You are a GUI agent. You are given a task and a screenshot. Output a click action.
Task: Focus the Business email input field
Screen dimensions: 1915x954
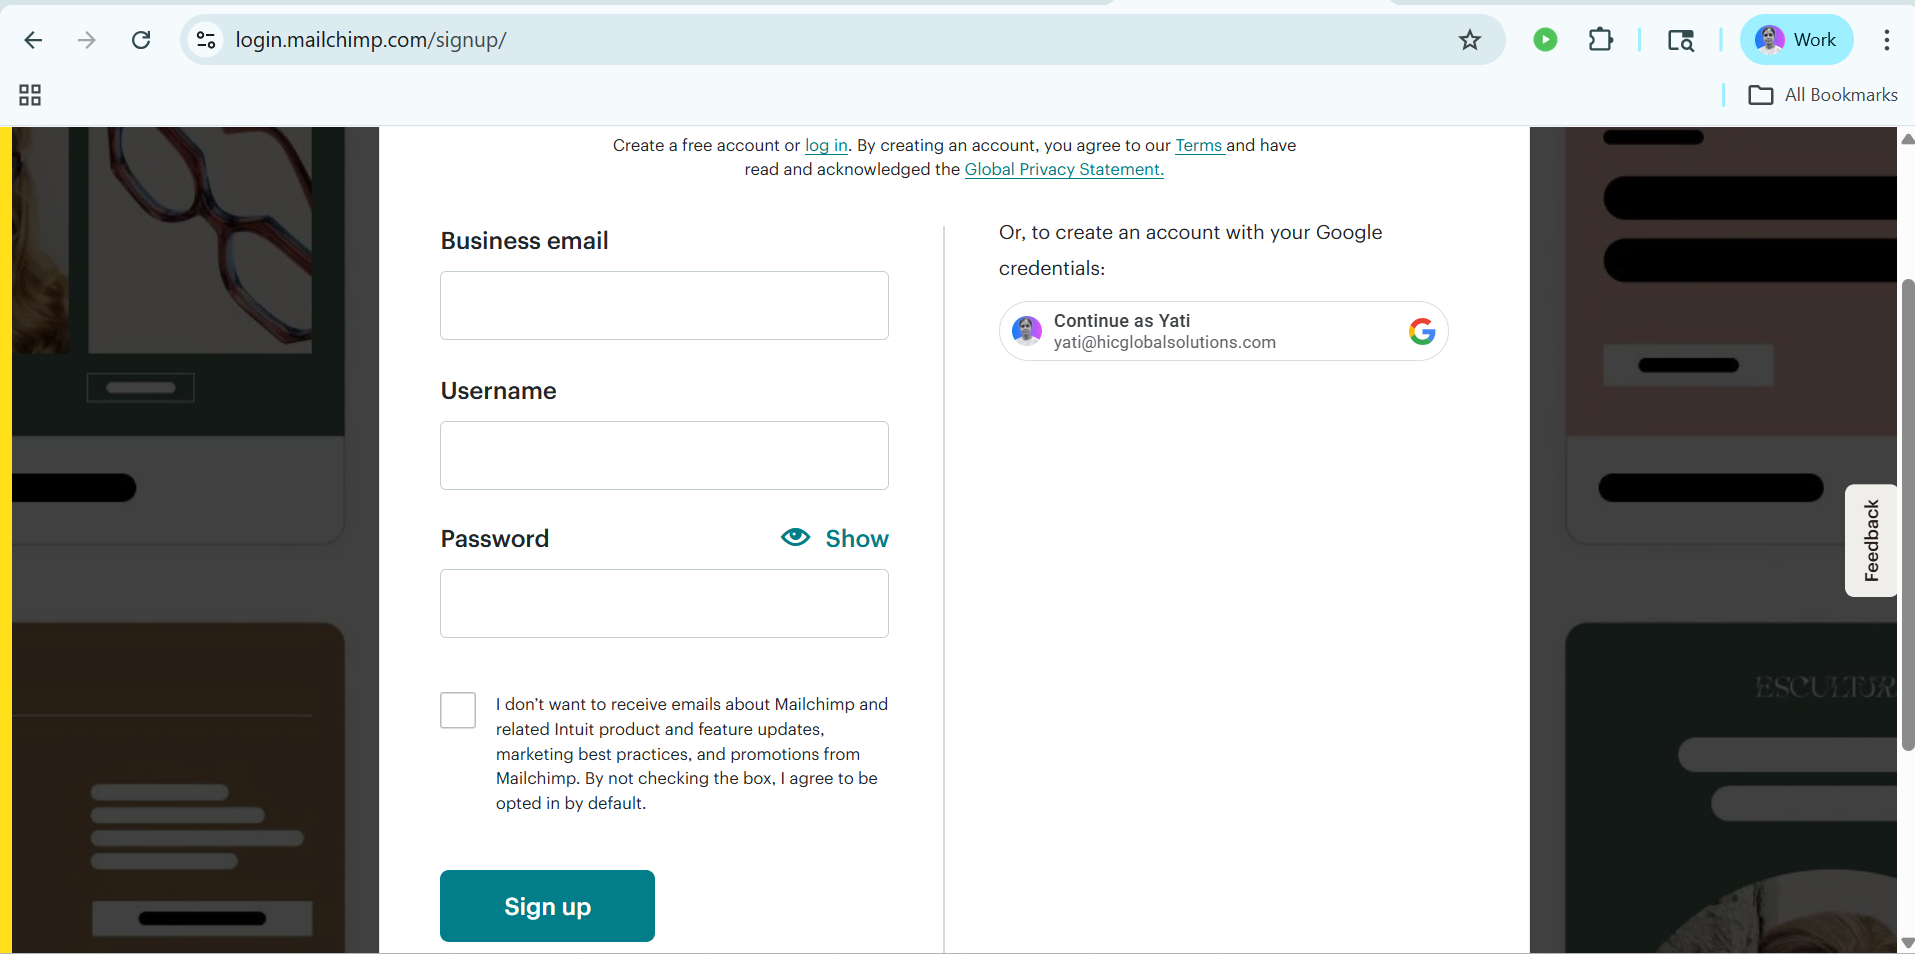pyautogui.click(x=664, y=305)
